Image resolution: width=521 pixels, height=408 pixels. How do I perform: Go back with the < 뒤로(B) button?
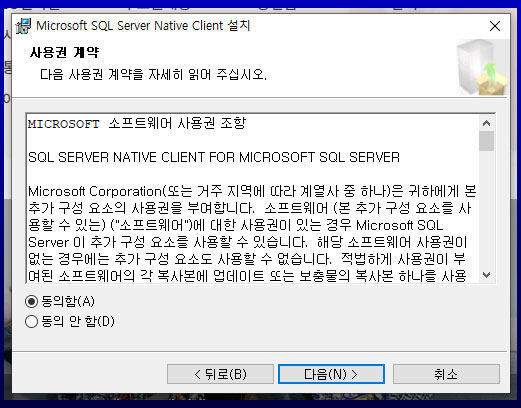tap(220, 374)
